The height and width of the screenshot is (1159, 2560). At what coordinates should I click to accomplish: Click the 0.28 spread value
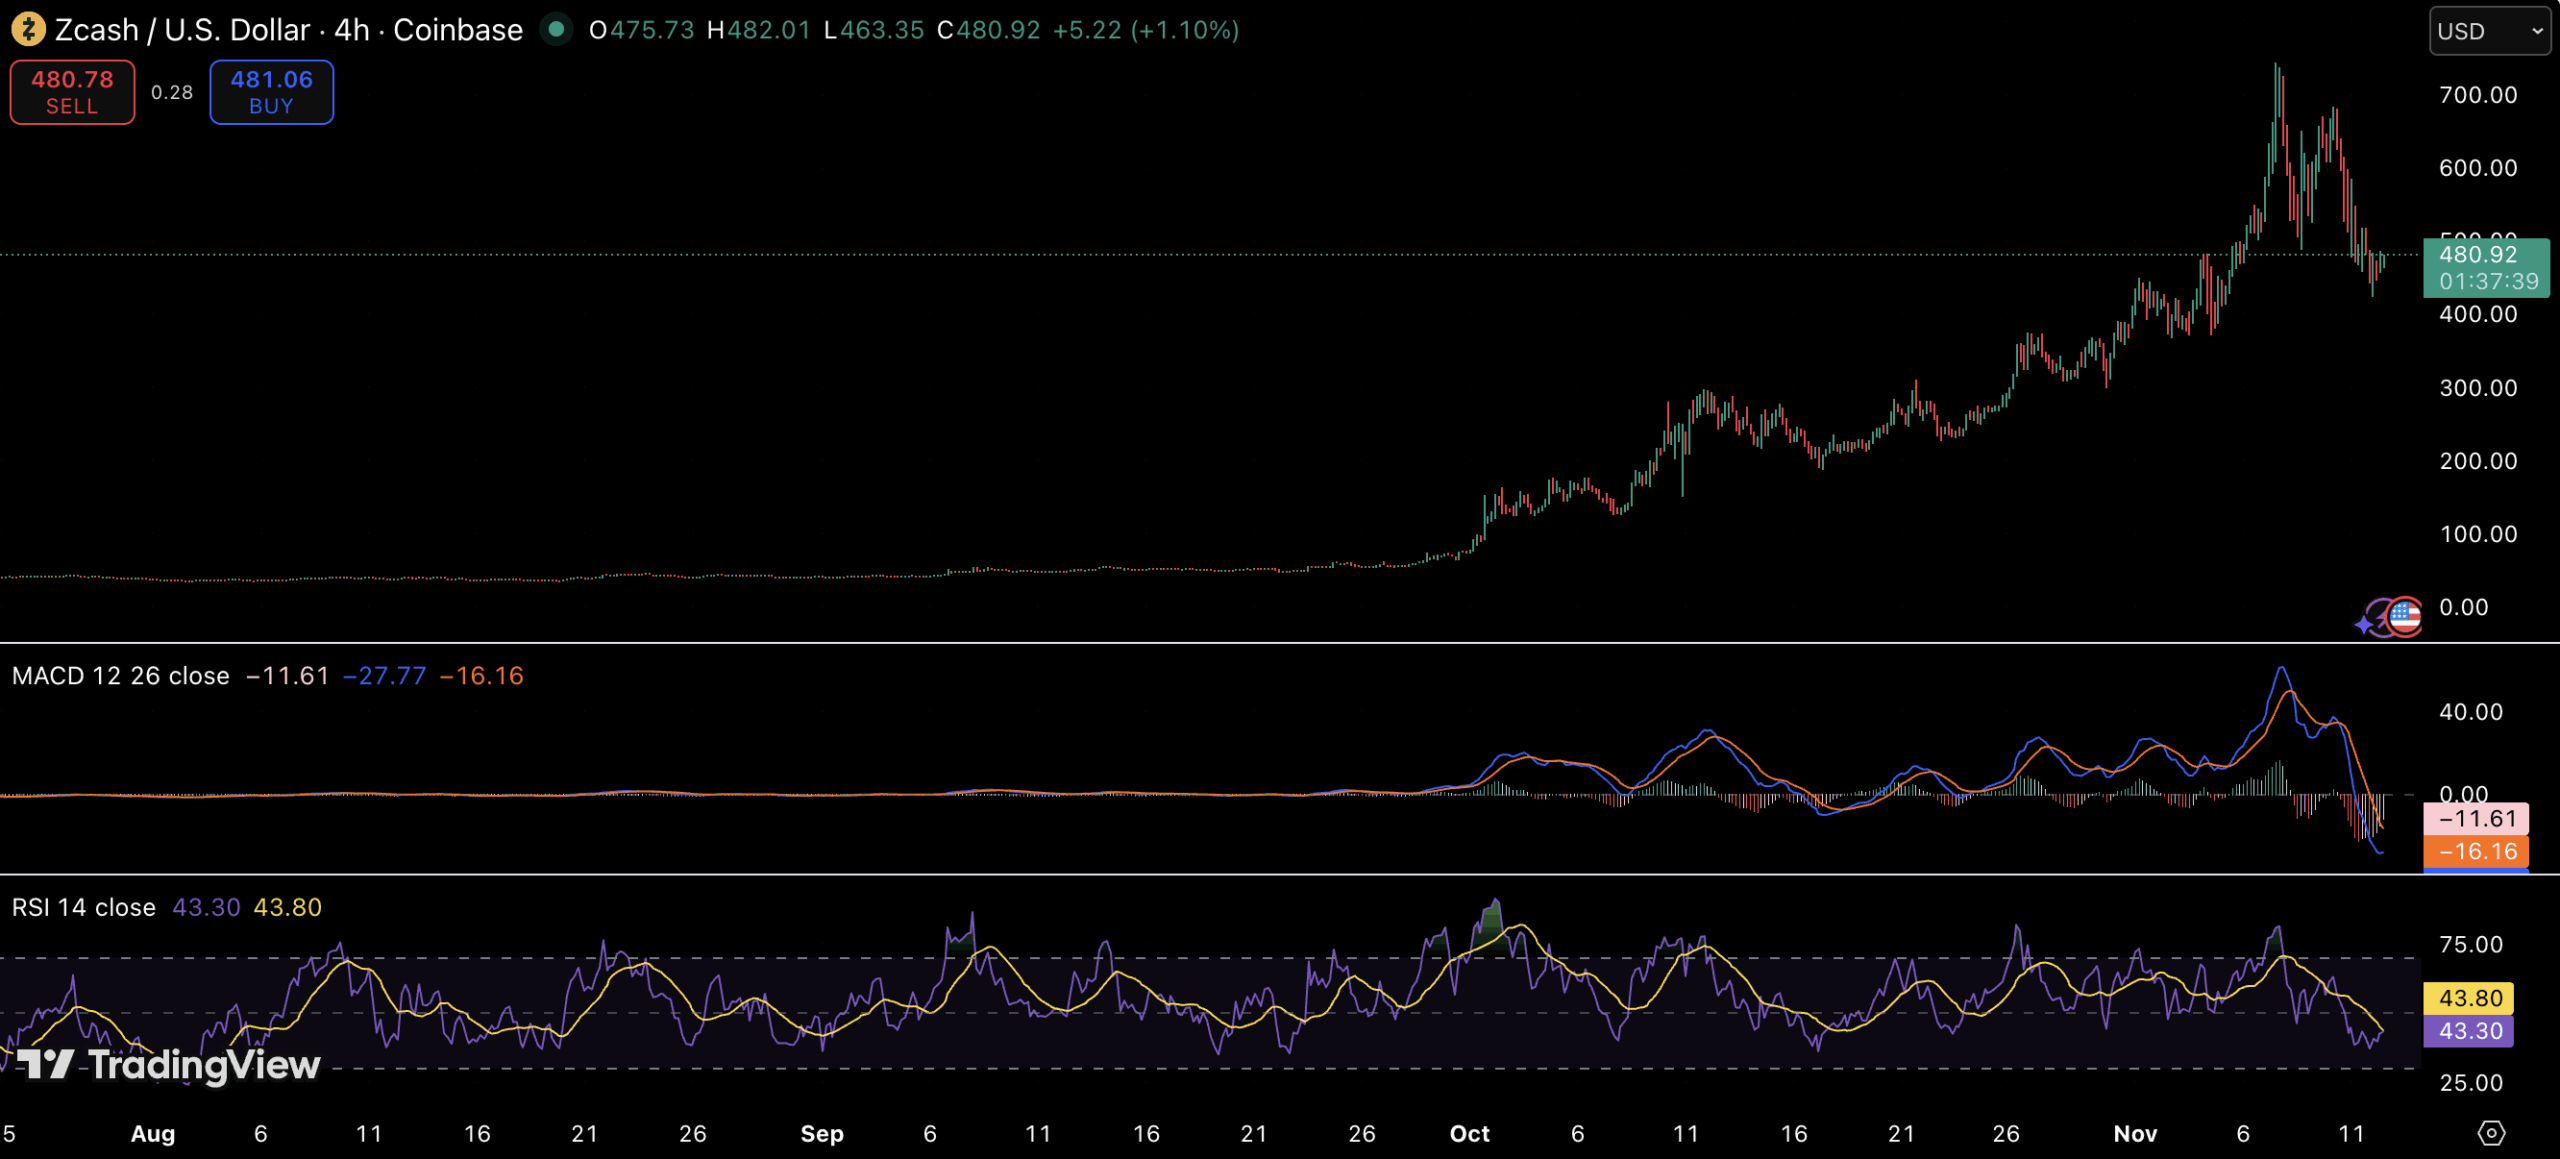pyautogui.click(x=172, y=92)
